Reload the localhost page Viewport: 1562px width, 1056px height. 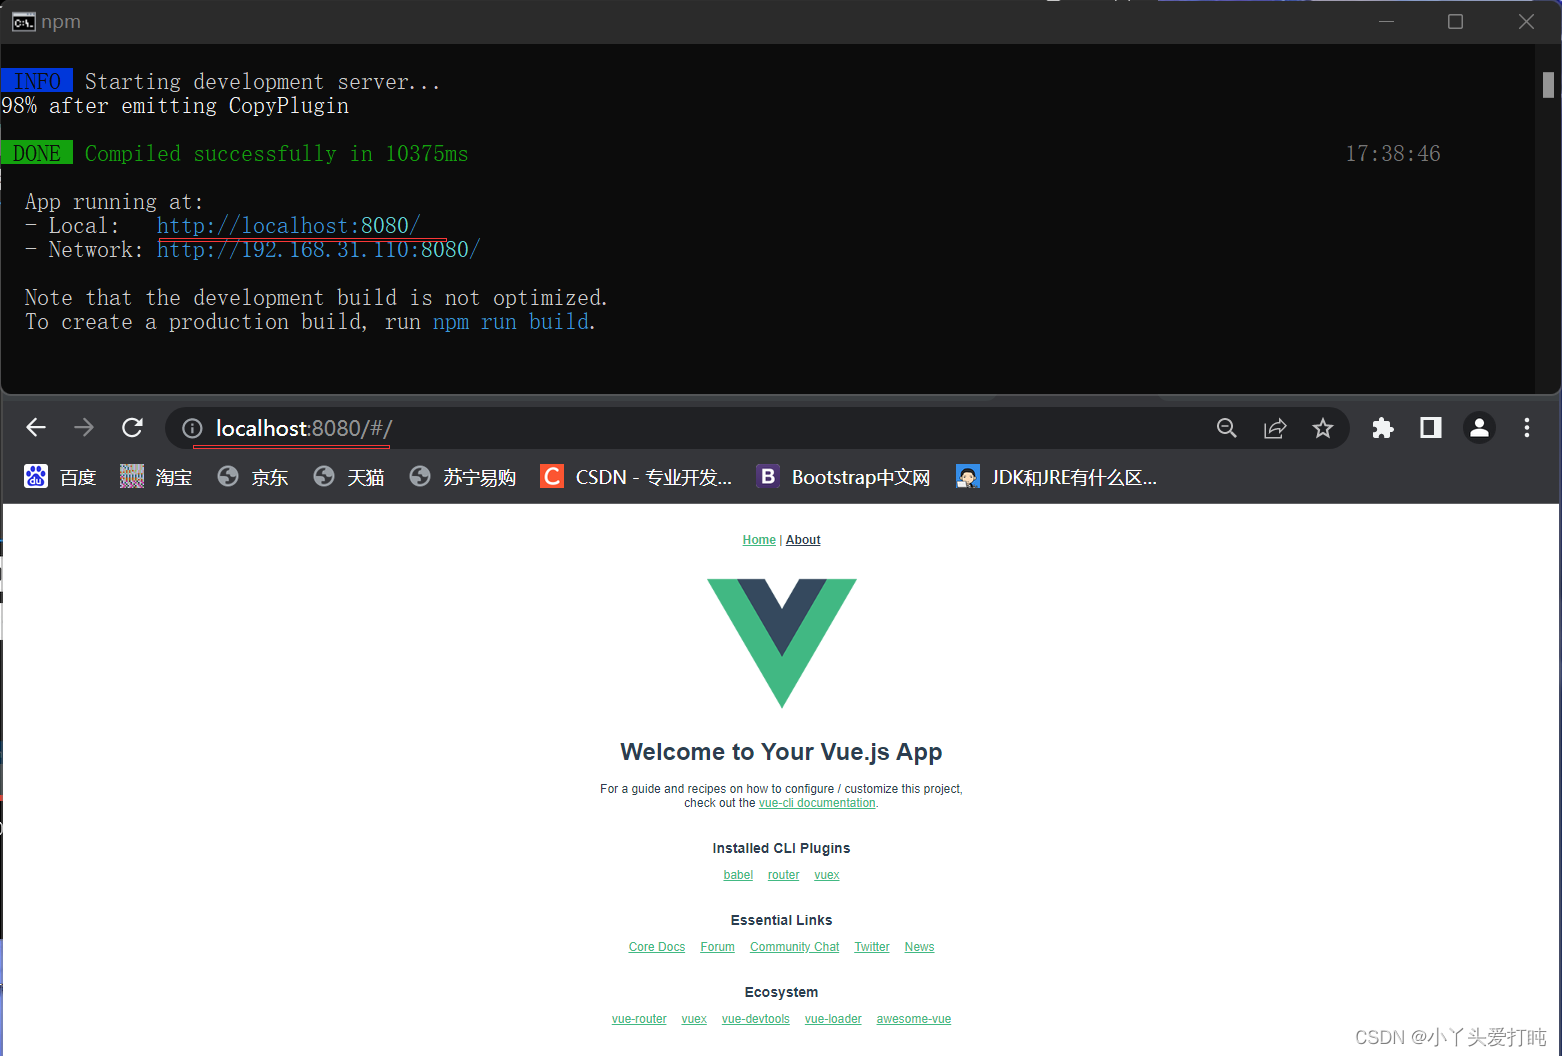[x=132, y=428]
